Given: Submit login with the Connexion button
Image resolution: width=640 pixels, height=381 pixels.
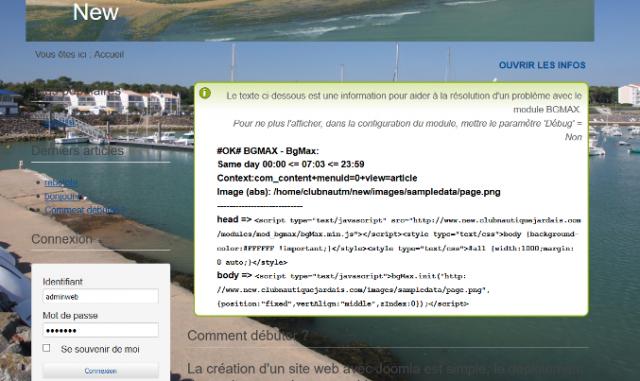Looking at the screenshot, I should [100, 371].
